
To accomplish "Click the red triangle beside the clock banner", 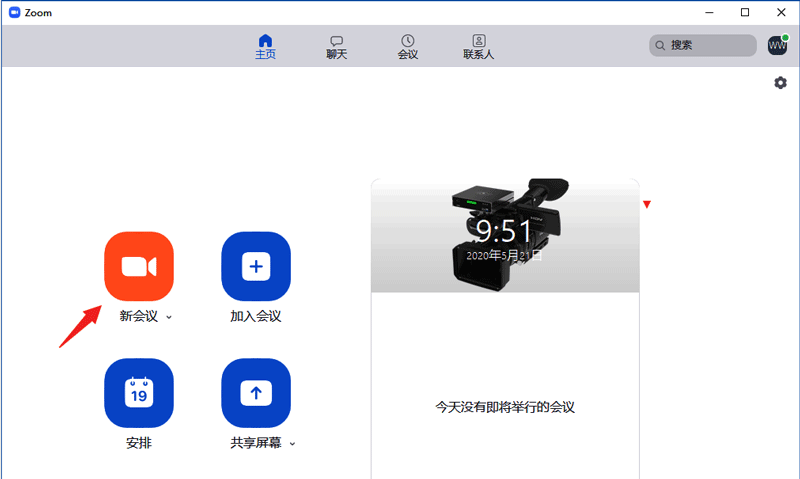I will pyautogui.click(x=647, y=205).
